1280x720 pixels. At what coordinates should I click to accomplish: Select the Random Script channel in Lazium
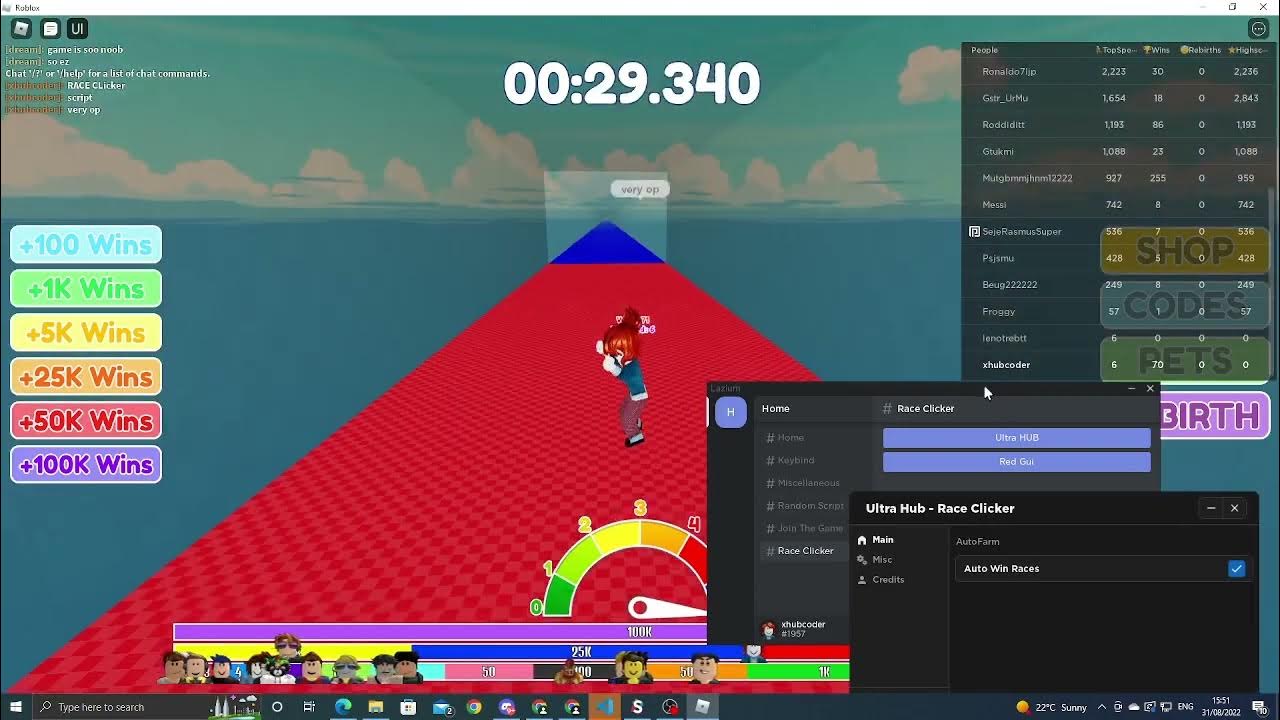(804, 506)
